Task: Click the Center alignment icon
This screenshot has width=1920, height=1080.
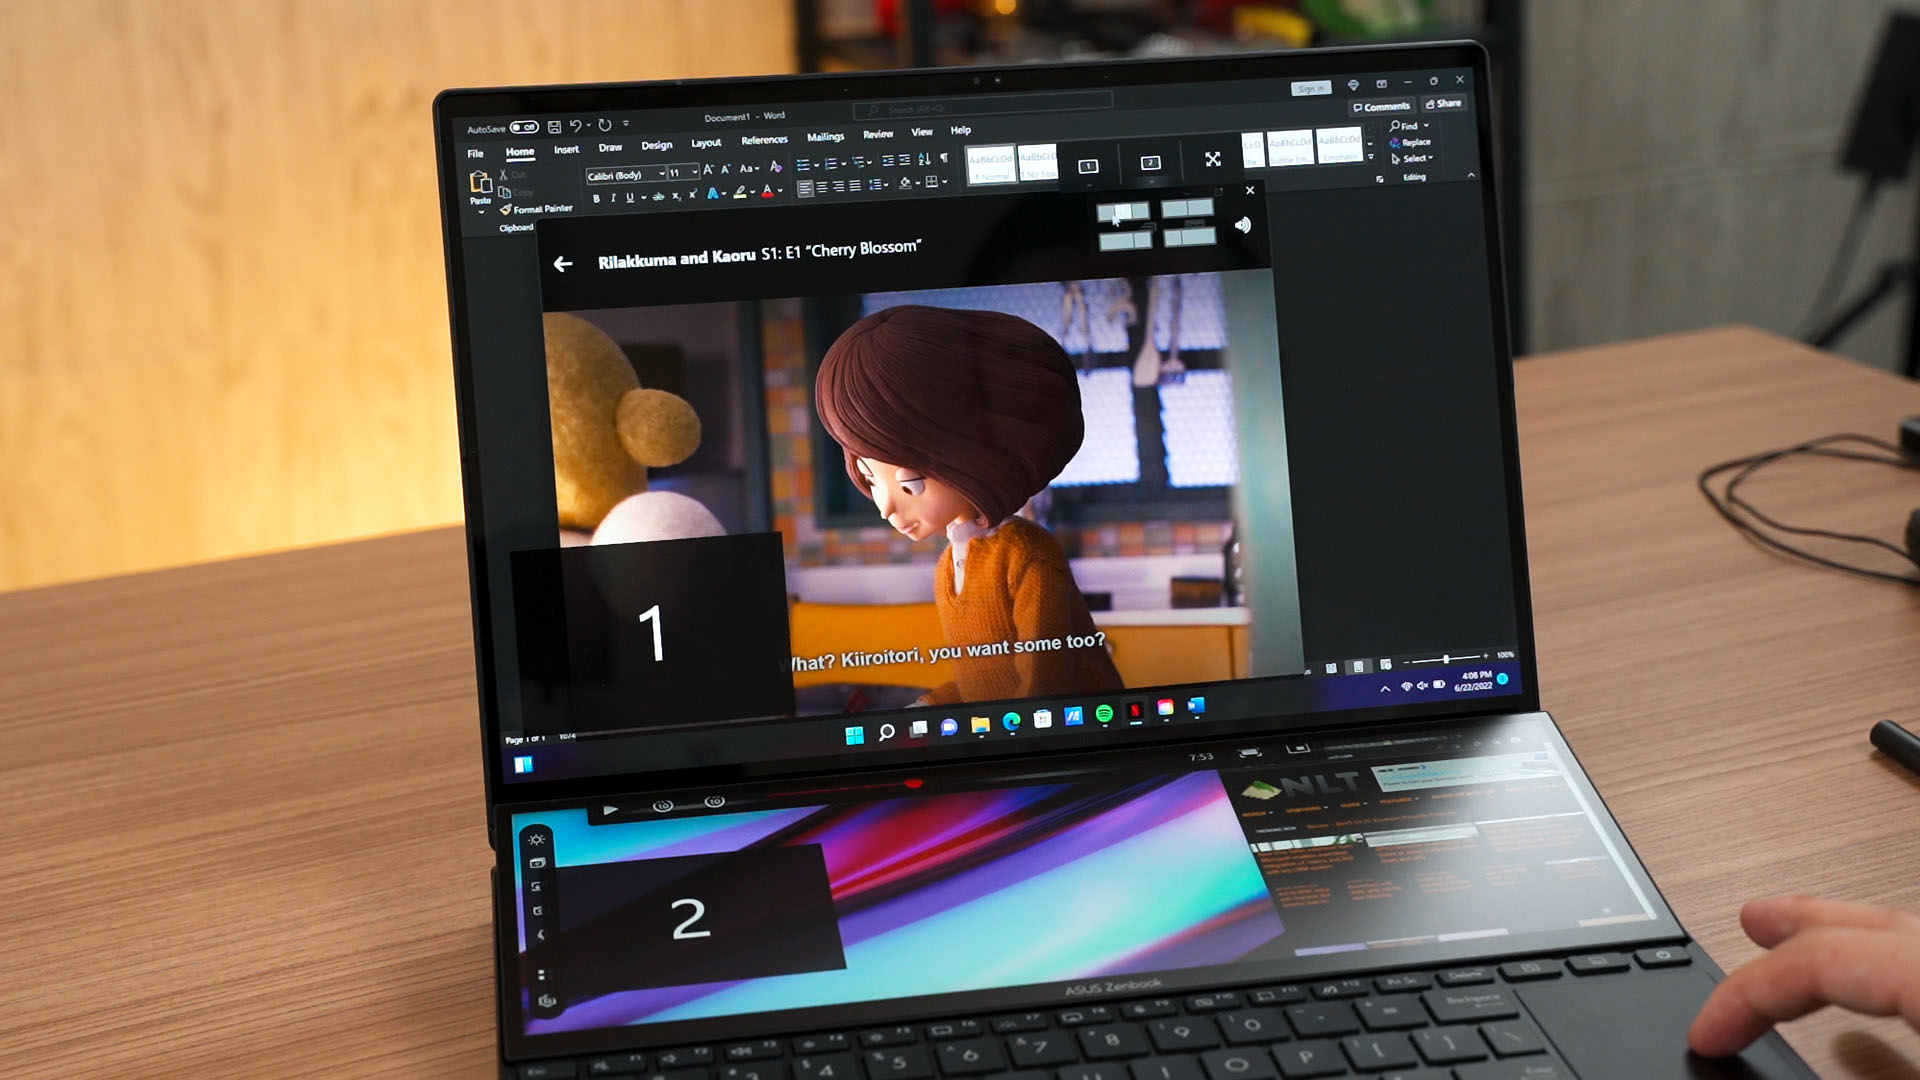Action: pos(822,187)
